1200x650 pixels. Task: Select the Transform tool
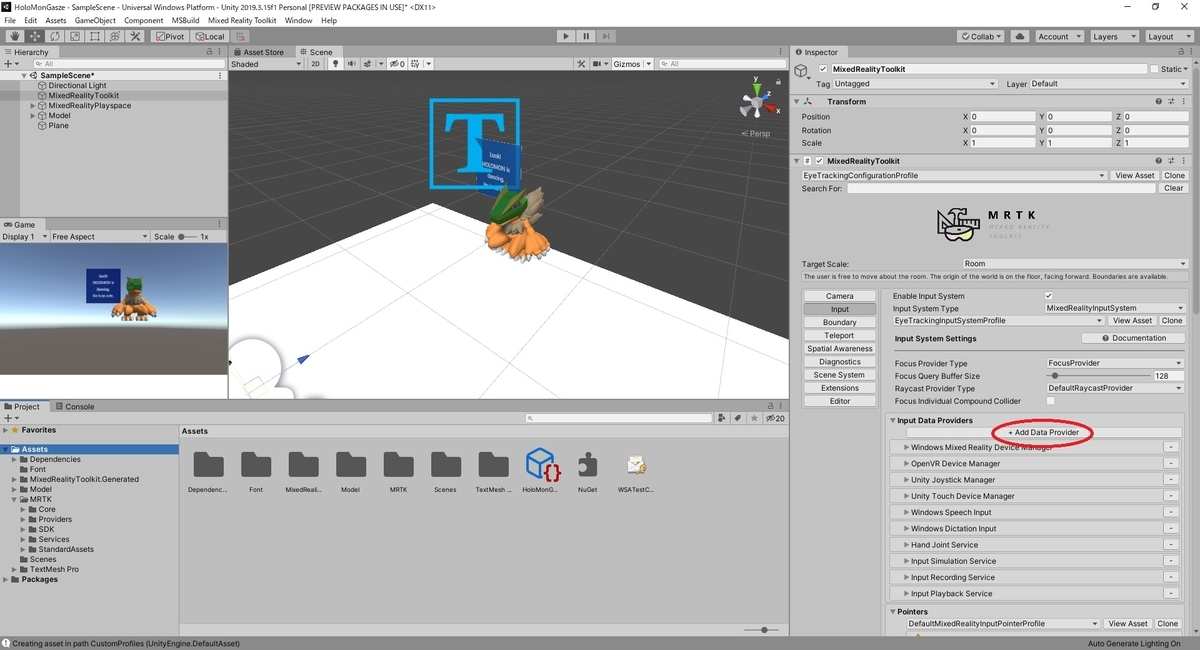coord(113,36)
